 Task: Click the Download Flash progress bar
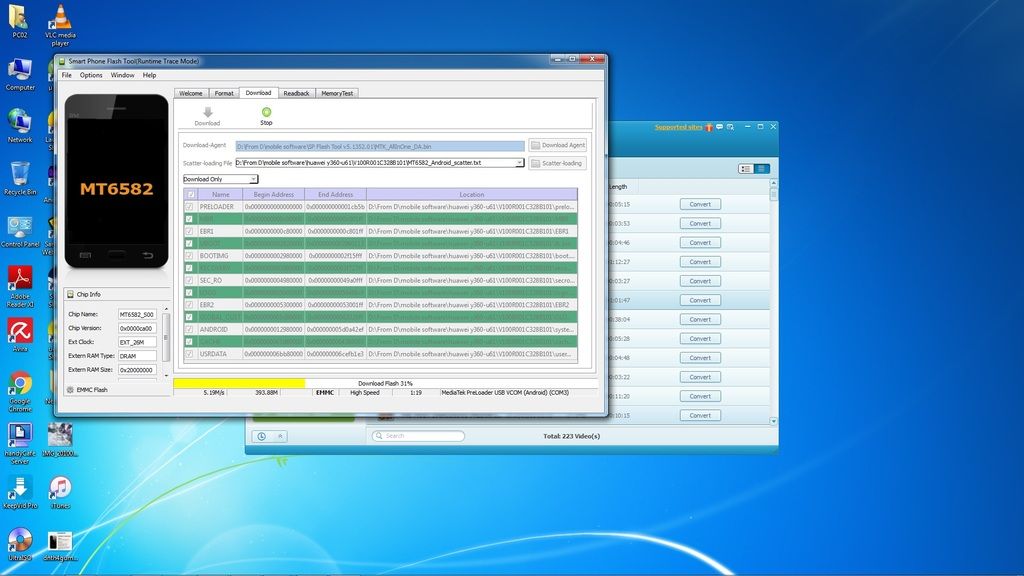(385, 383)
